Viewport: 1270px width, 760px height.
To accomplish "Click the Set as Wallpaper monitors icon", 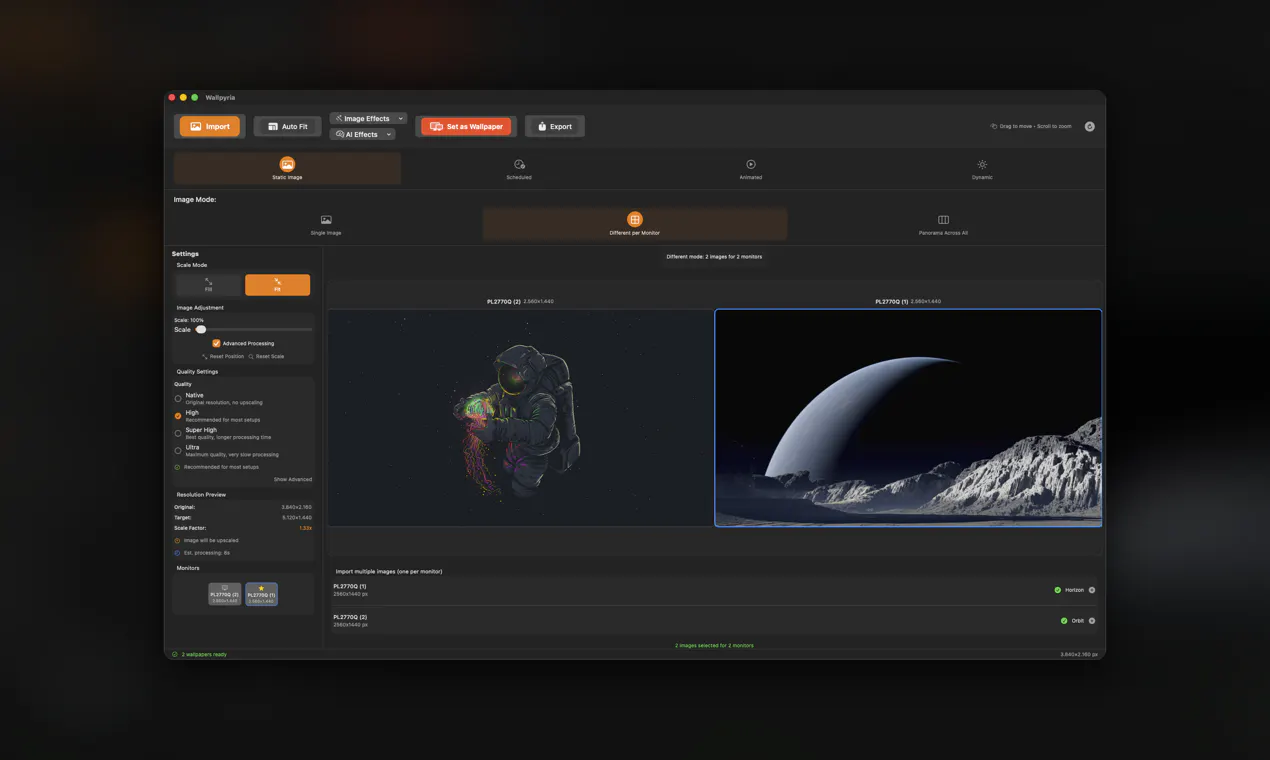I will click(x=436, y=126).
